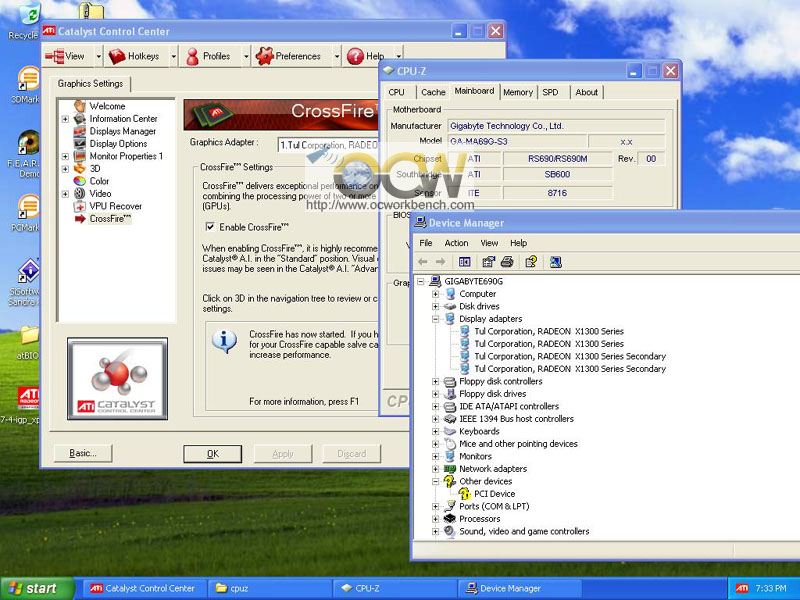Click the Discard button in Catalyst

click(352, 454)
